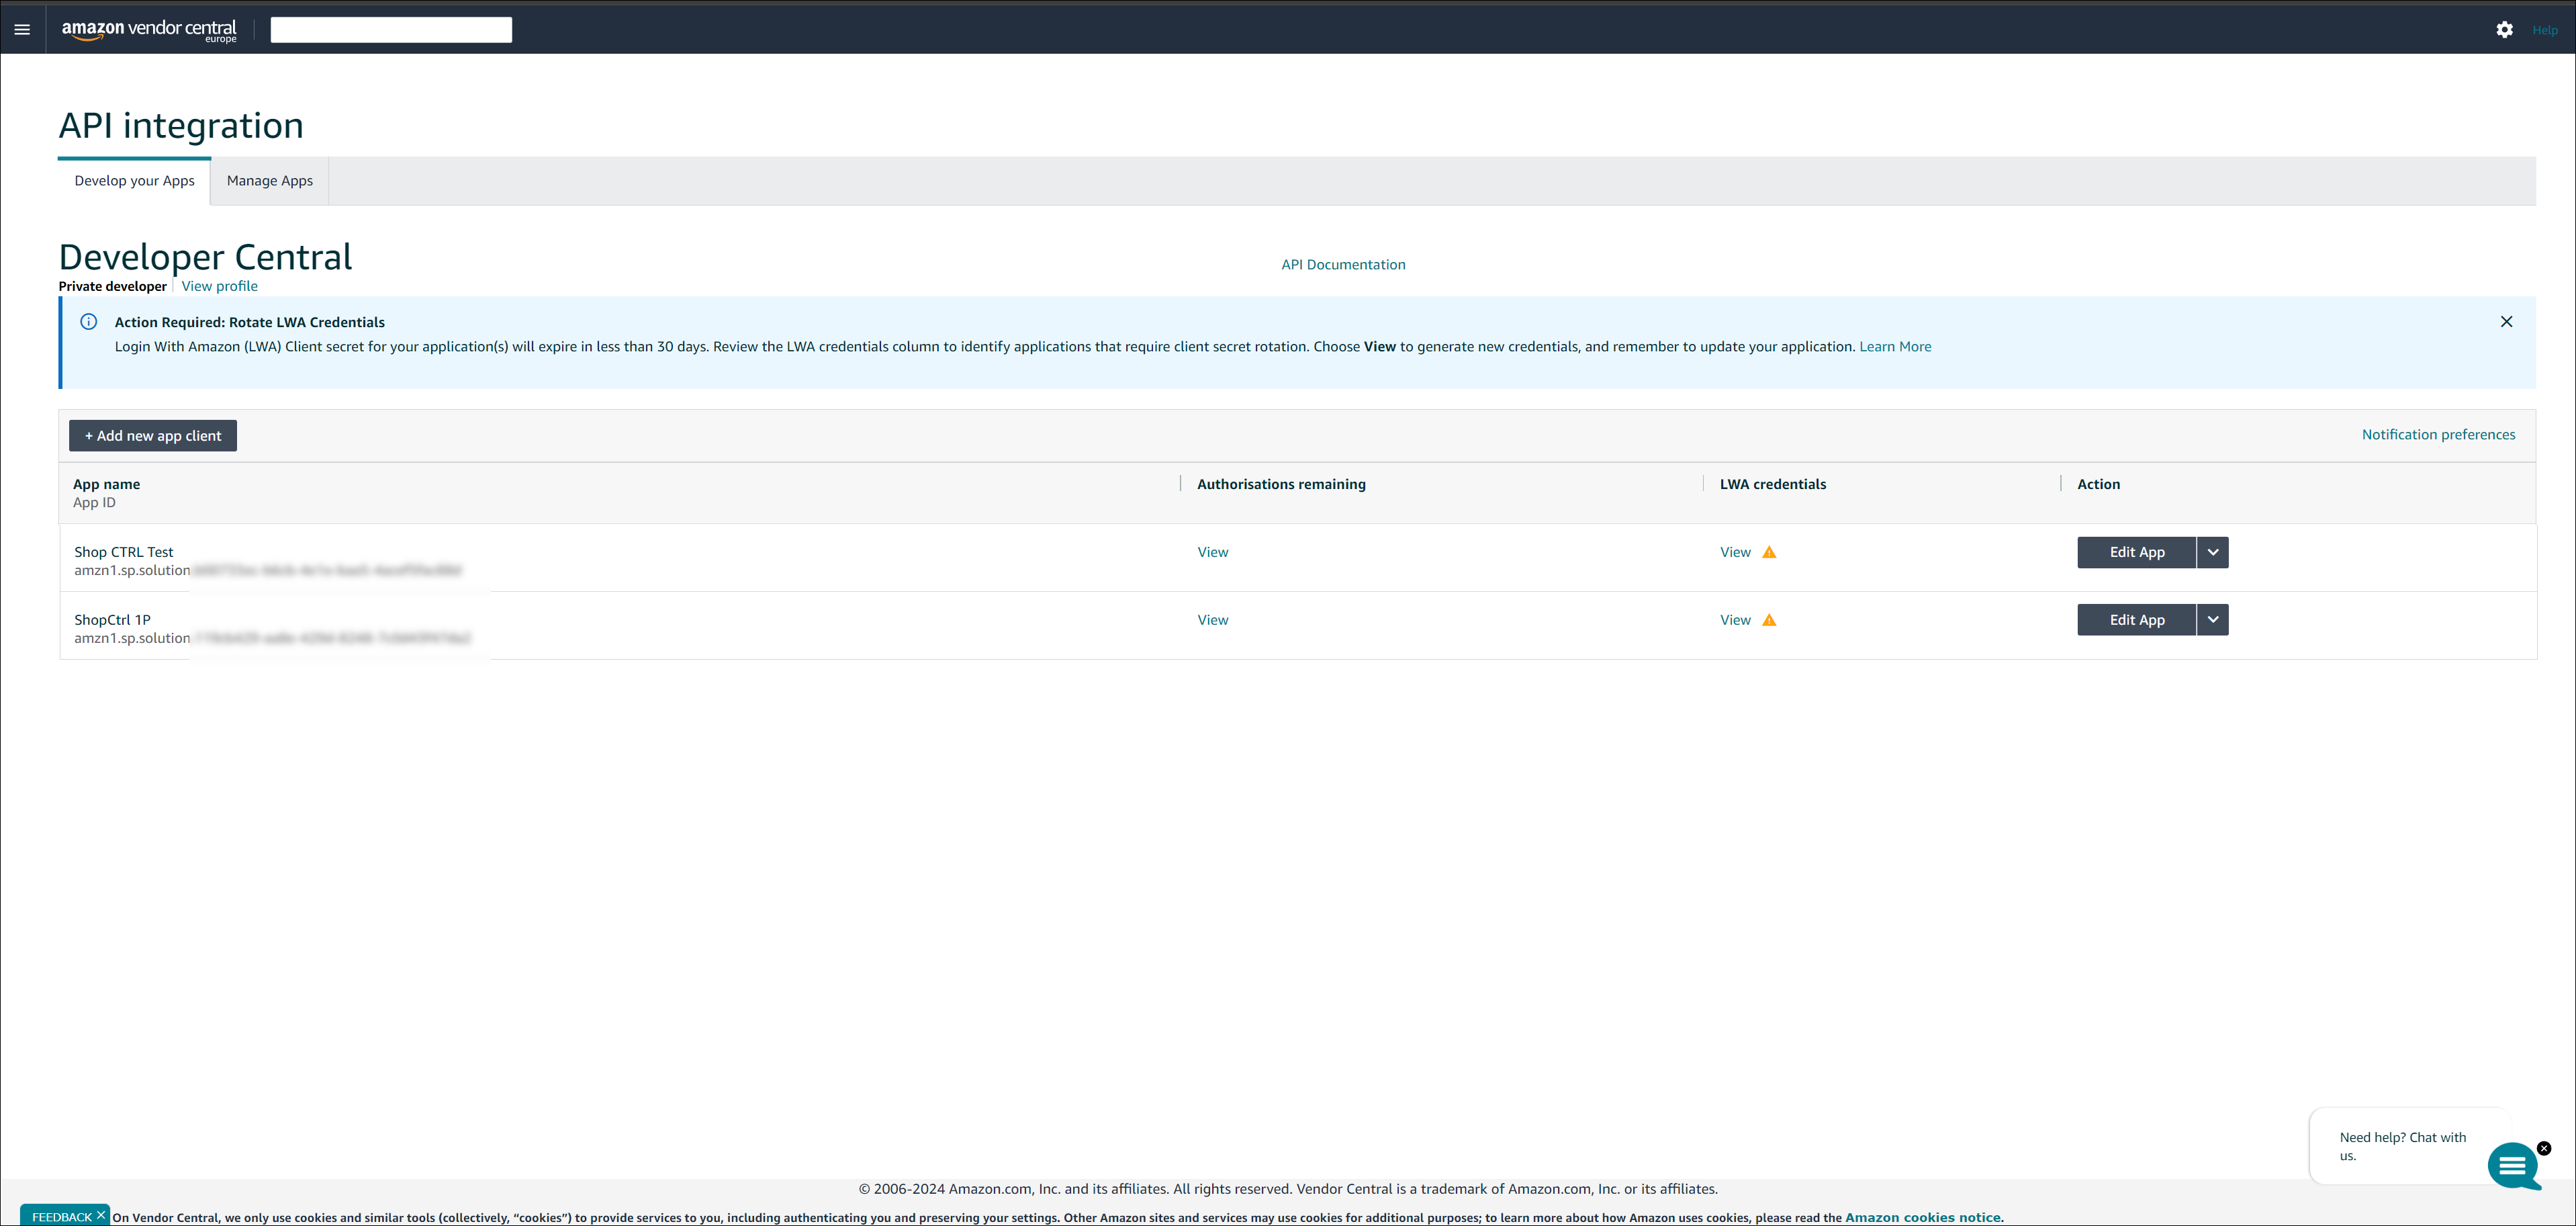
Task: Click the Amazon Vendor Central logo
Action: [149, 30]
